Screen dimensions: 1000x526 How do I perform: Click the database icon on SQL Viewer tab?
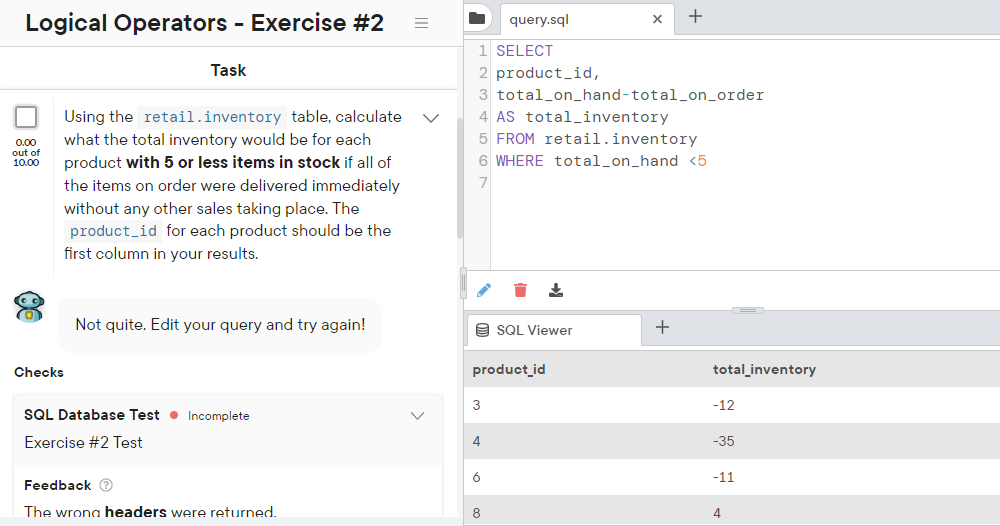[x=483, y=330]
